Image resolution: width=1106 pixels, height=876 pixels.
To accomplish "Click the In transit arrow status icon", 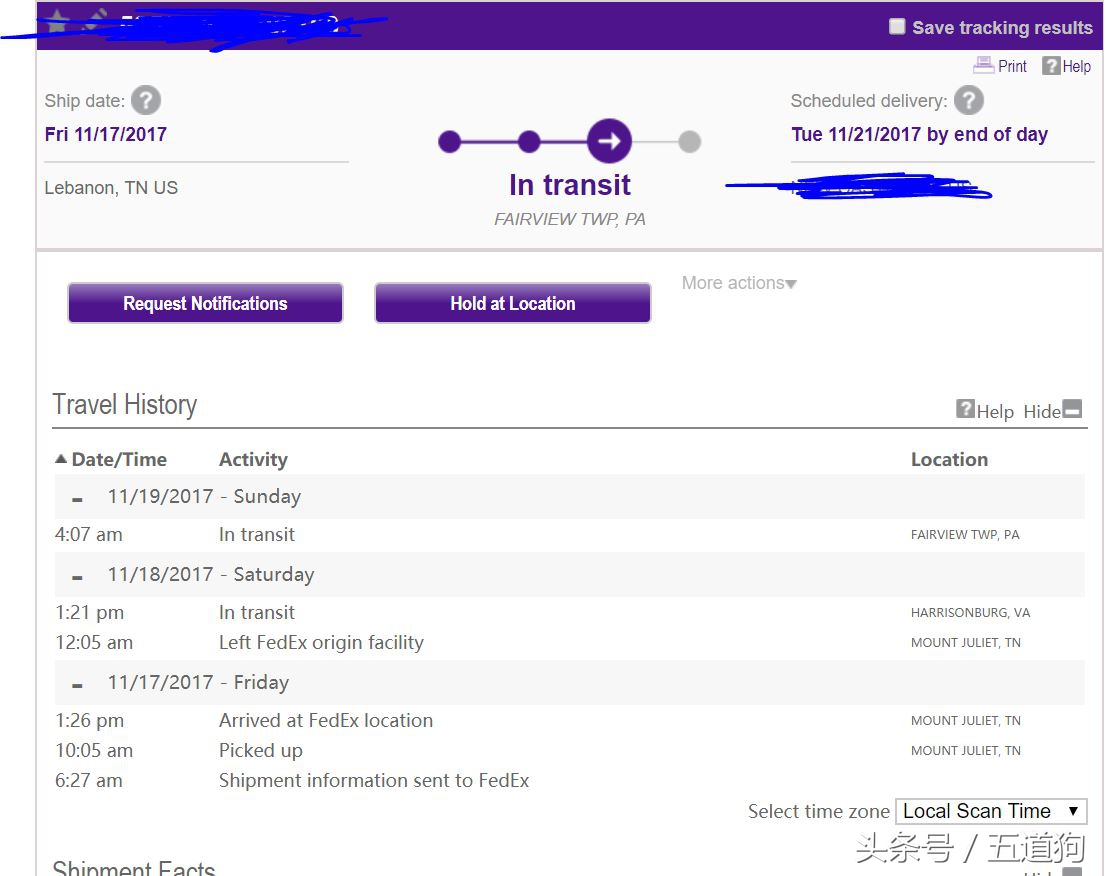I will click(609, 142).
